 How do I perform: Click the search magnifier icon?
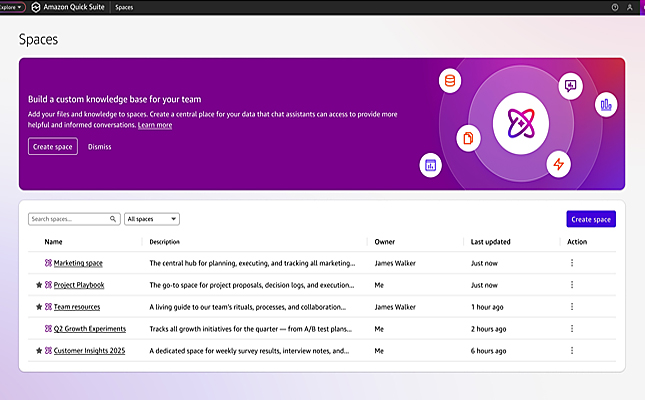[x=112, y=219]
